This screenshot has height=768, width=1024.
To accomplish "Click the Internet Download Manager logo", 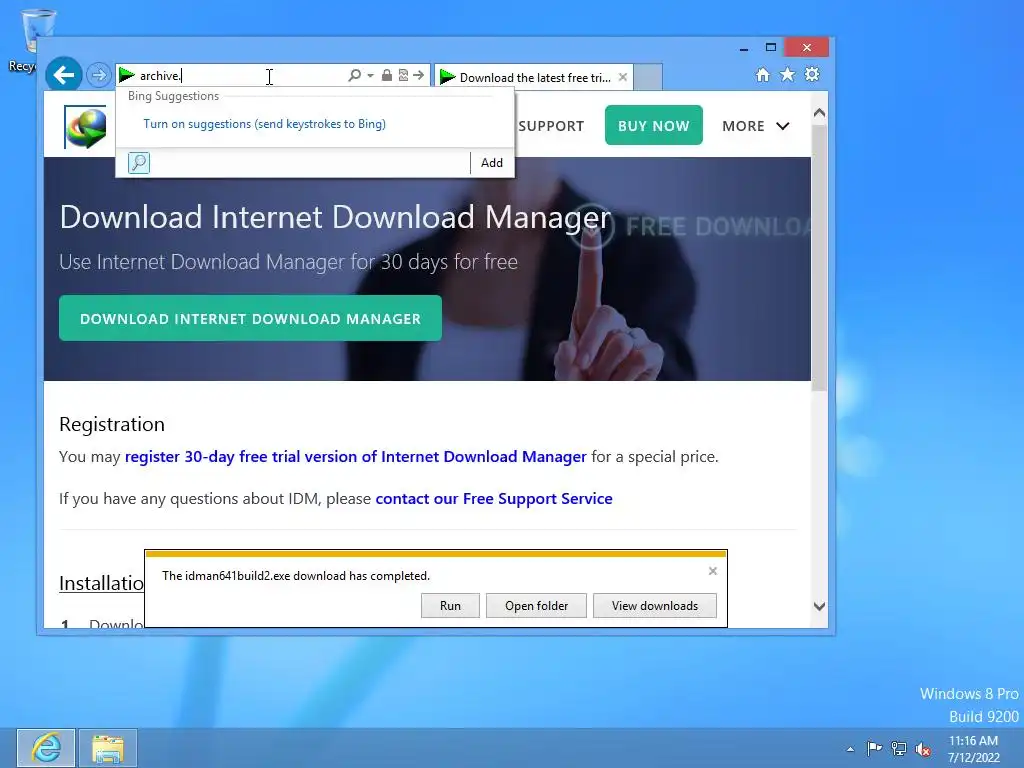I will pos(86,127).
